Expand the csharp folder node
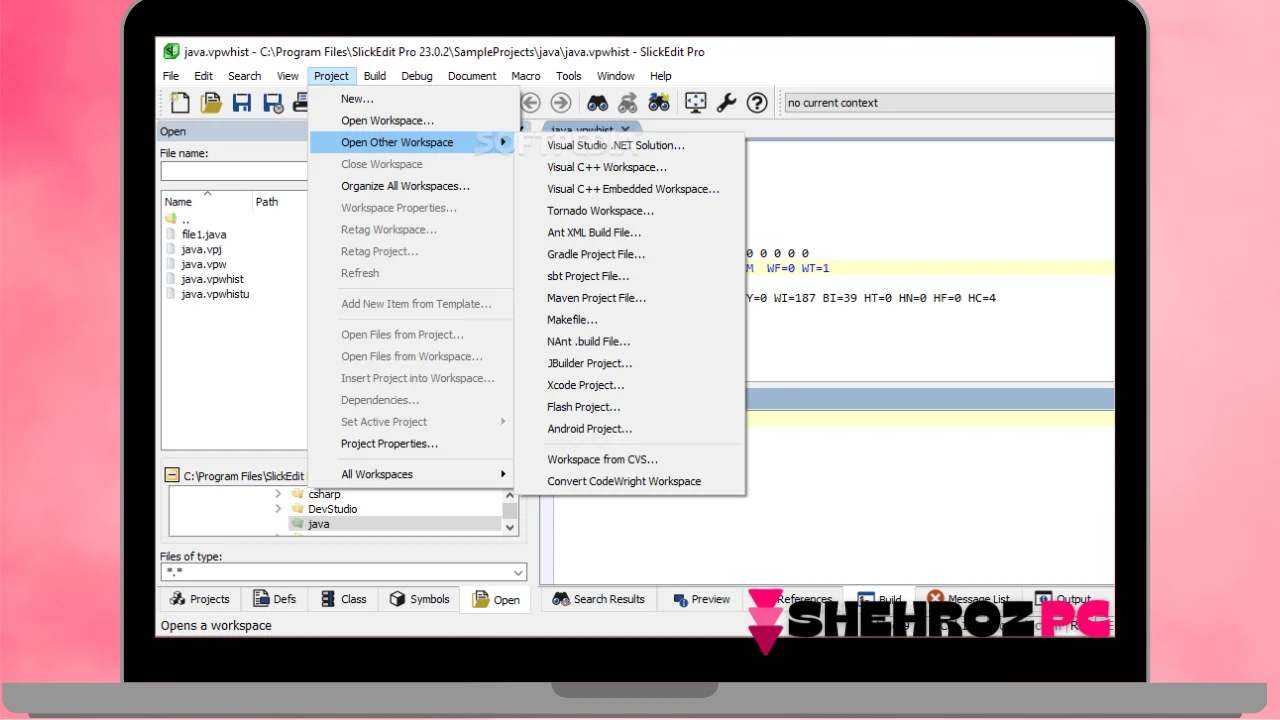This screenshot has width=1280, height=720. pos(279,494)
